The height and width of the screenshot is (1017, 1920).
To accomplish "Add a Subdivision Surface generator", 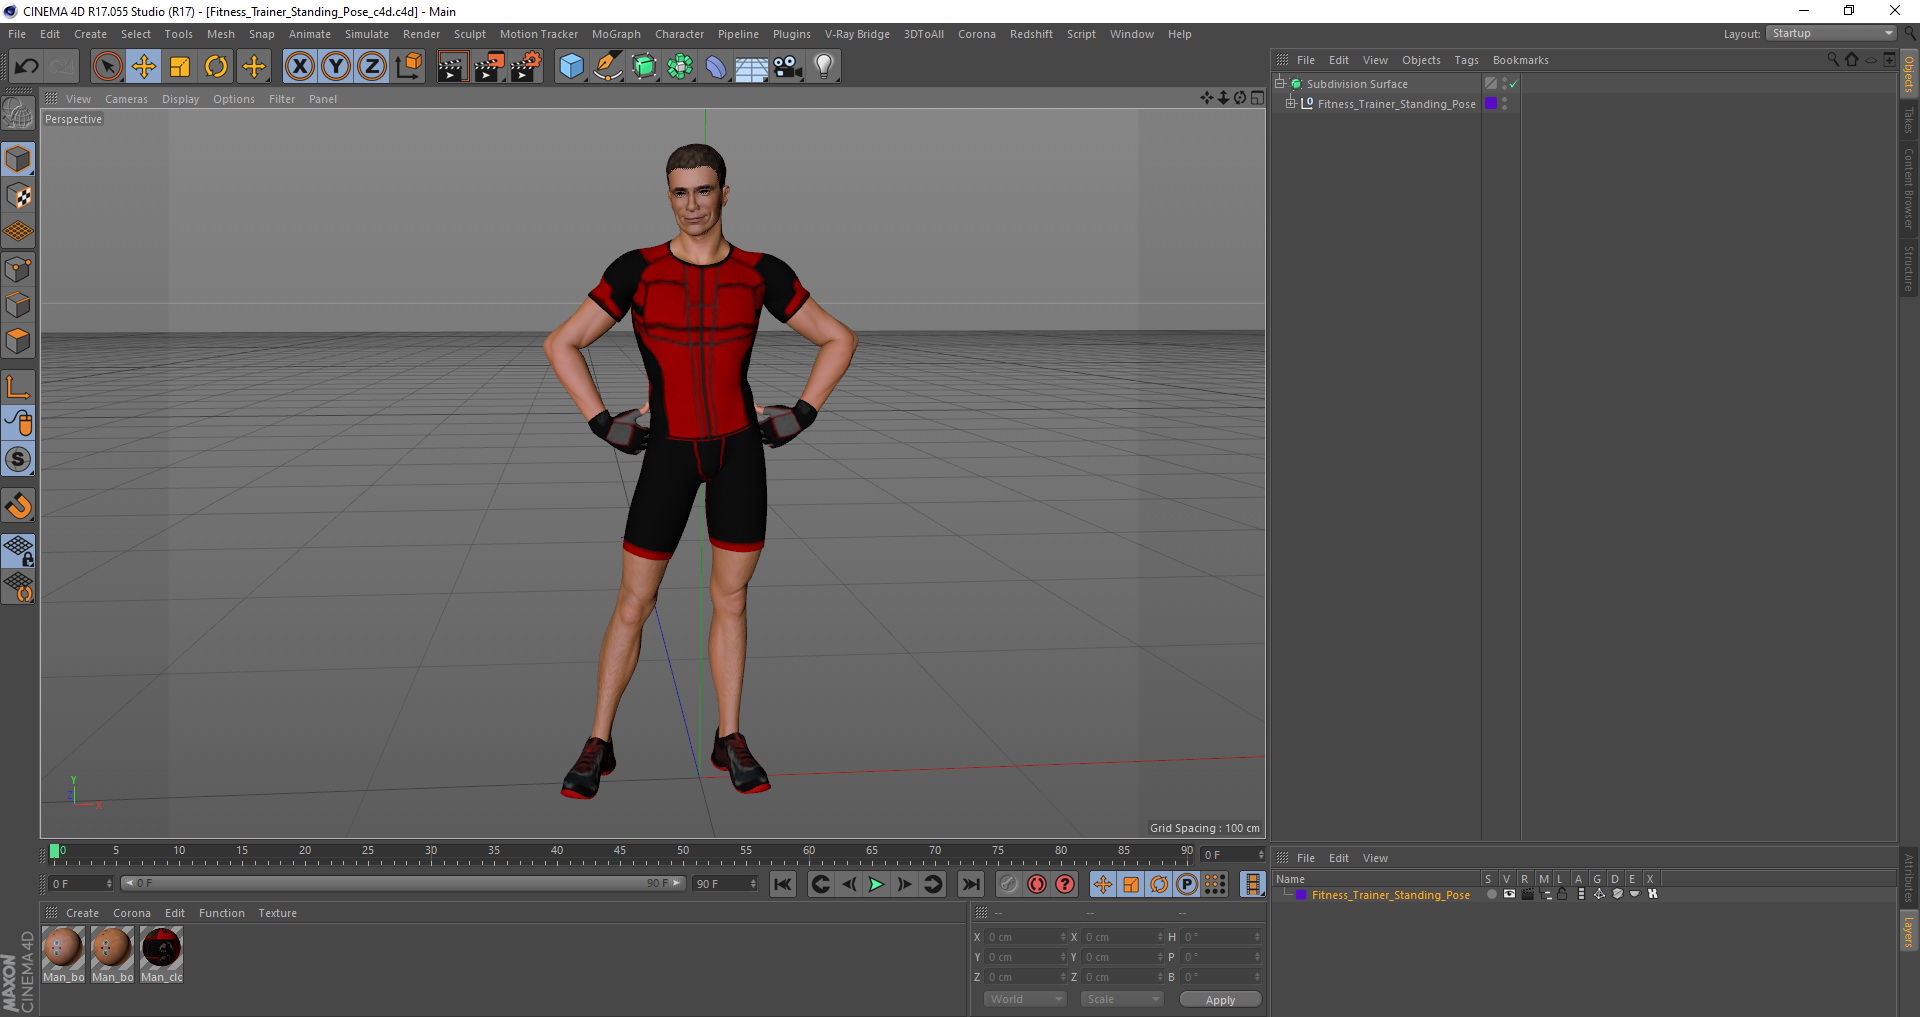I will click(x=644, y=67).
